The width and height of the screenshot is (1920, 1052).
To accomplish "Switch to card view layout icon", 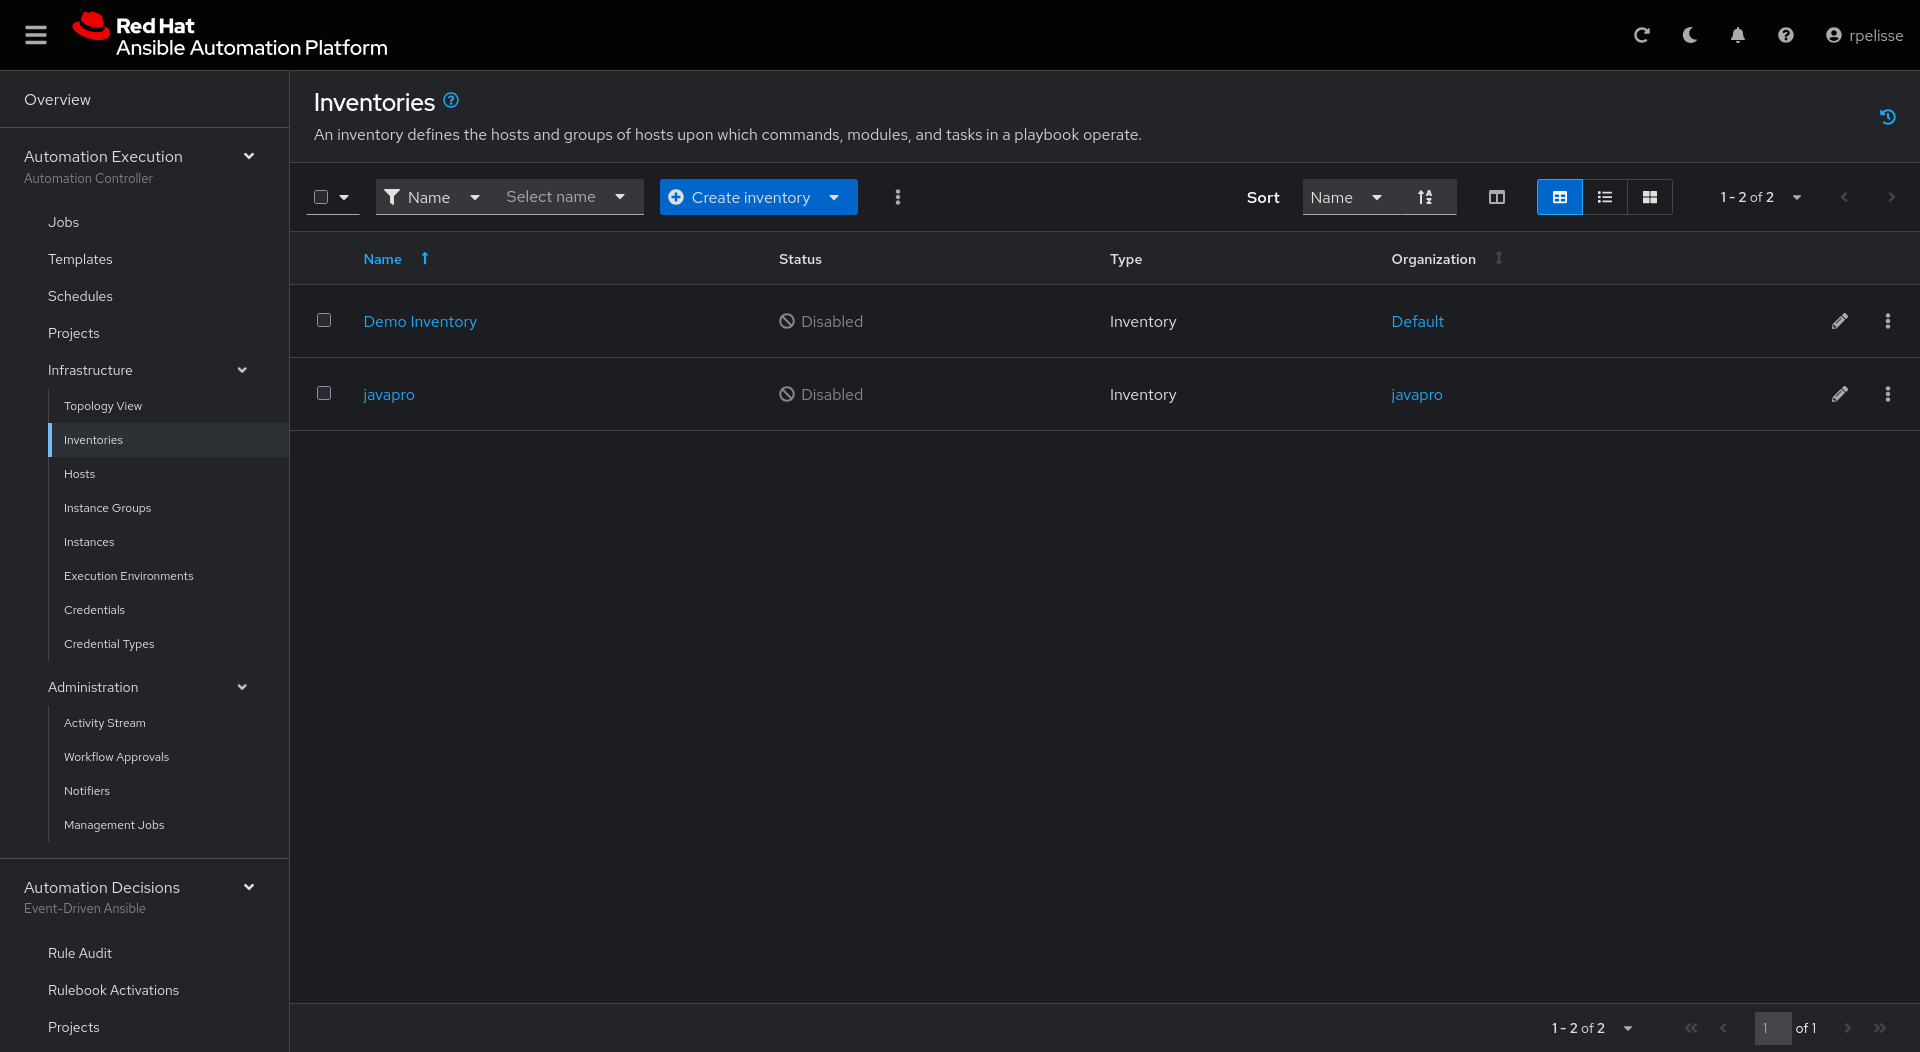I will click(x=1650, y=197).
